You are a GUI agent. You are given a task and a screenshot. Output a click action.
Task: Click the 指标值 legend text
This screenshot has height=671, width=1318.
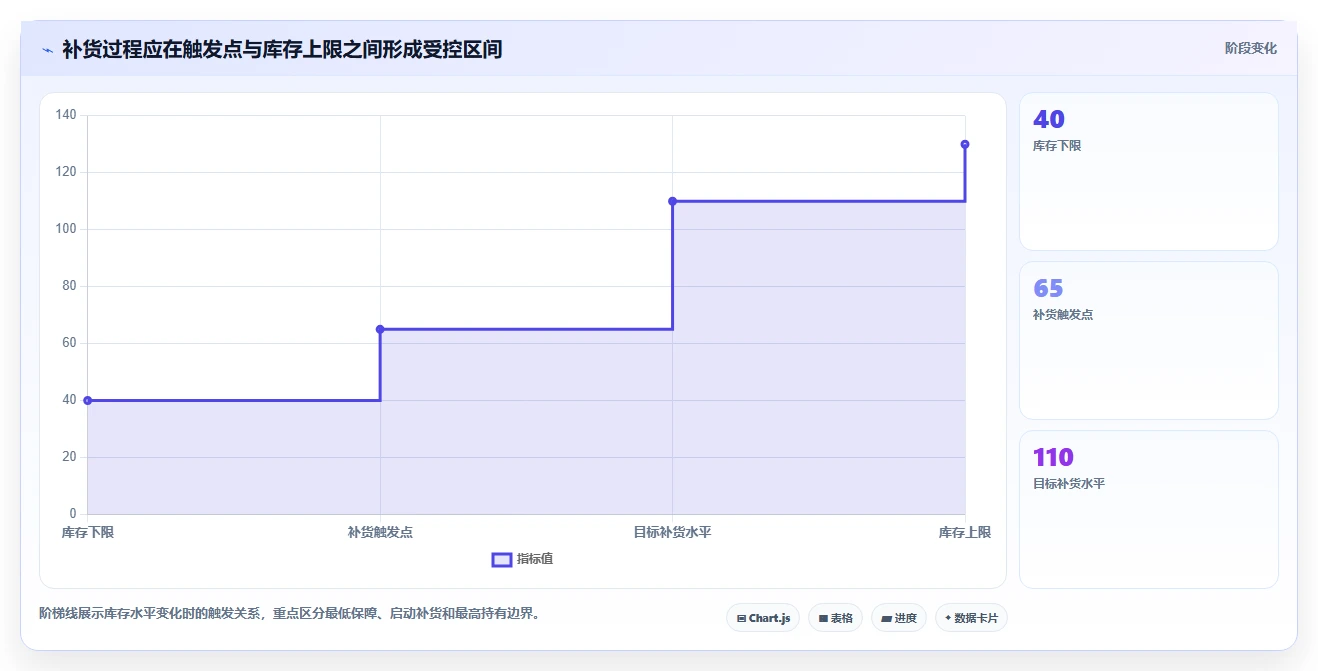tap(535, 559)
